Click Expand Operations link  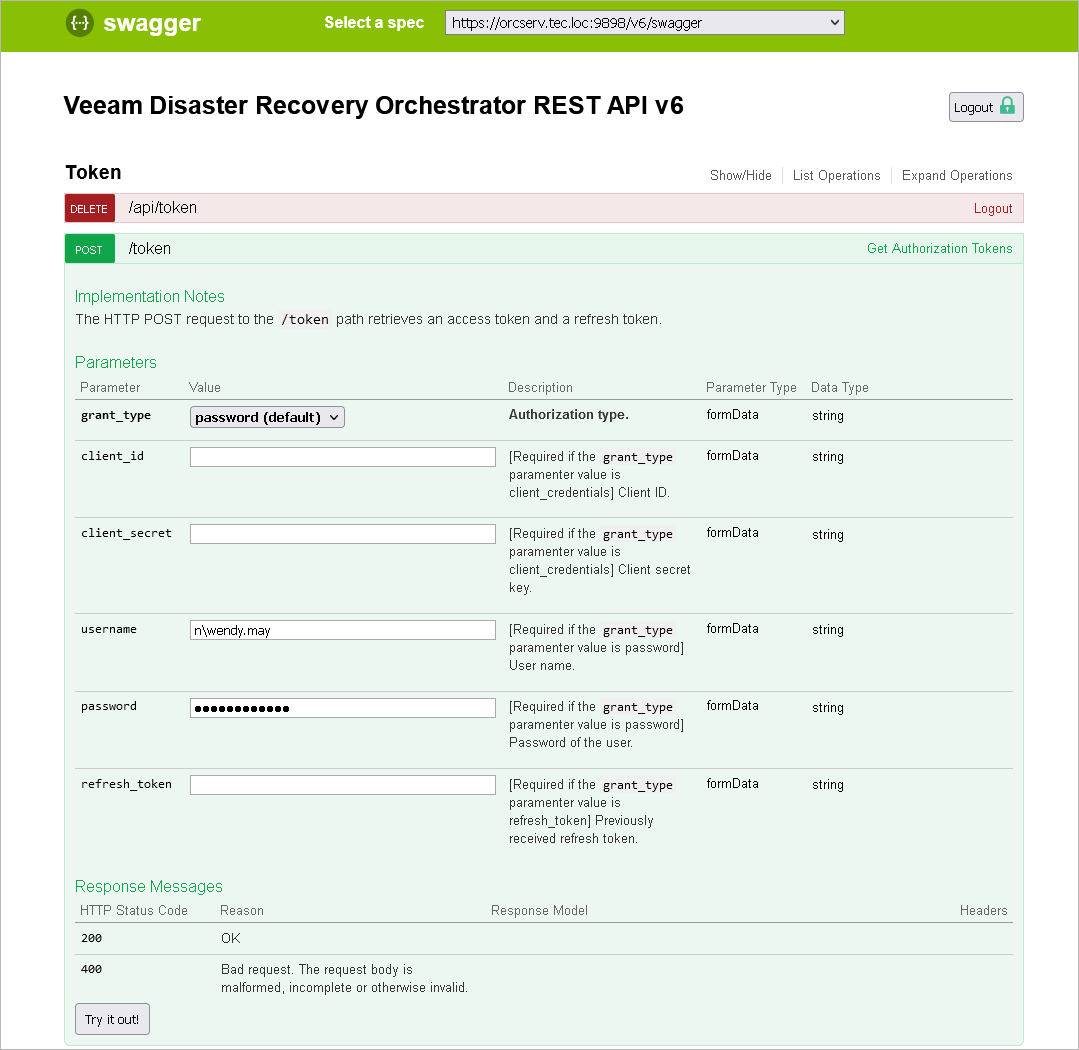coord(957,175)
